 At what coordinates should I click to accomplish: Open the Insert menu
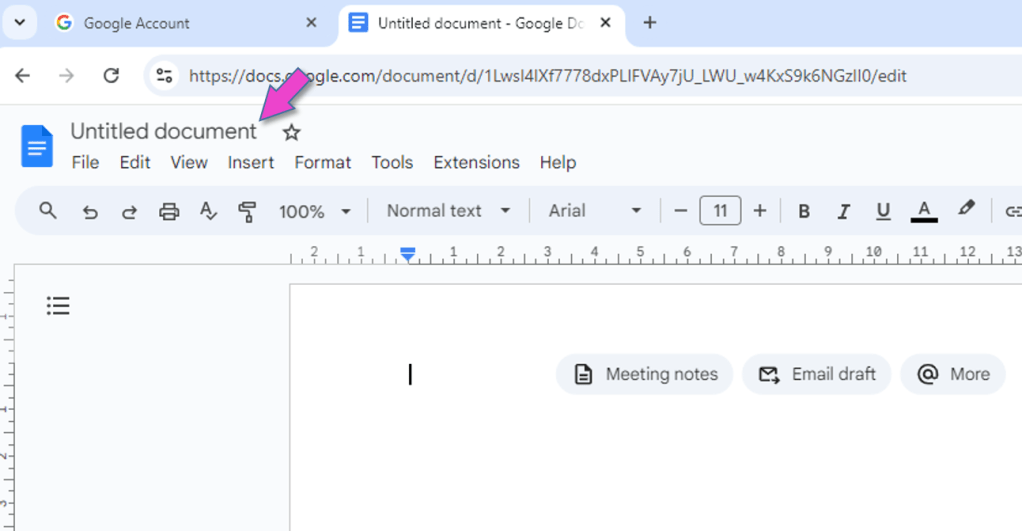tap(250, 162)
